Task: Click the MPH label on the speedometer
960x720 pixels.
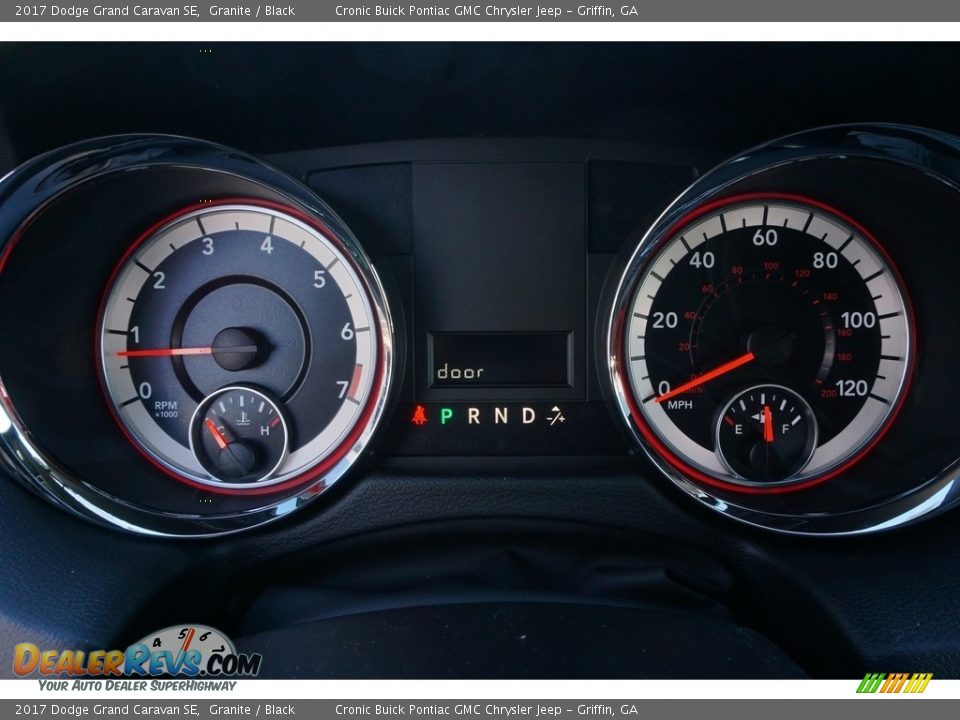Action: point(680,405)
